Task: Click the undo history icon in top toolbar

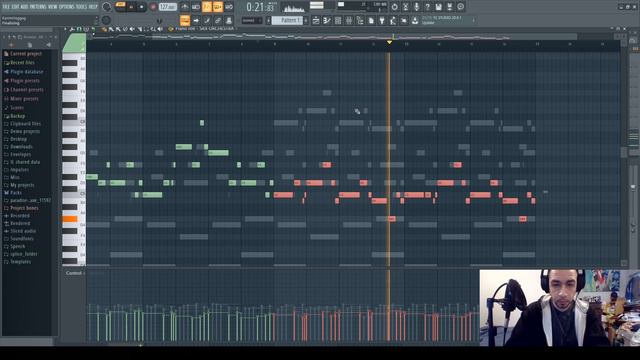Action: tap(394, 7)
